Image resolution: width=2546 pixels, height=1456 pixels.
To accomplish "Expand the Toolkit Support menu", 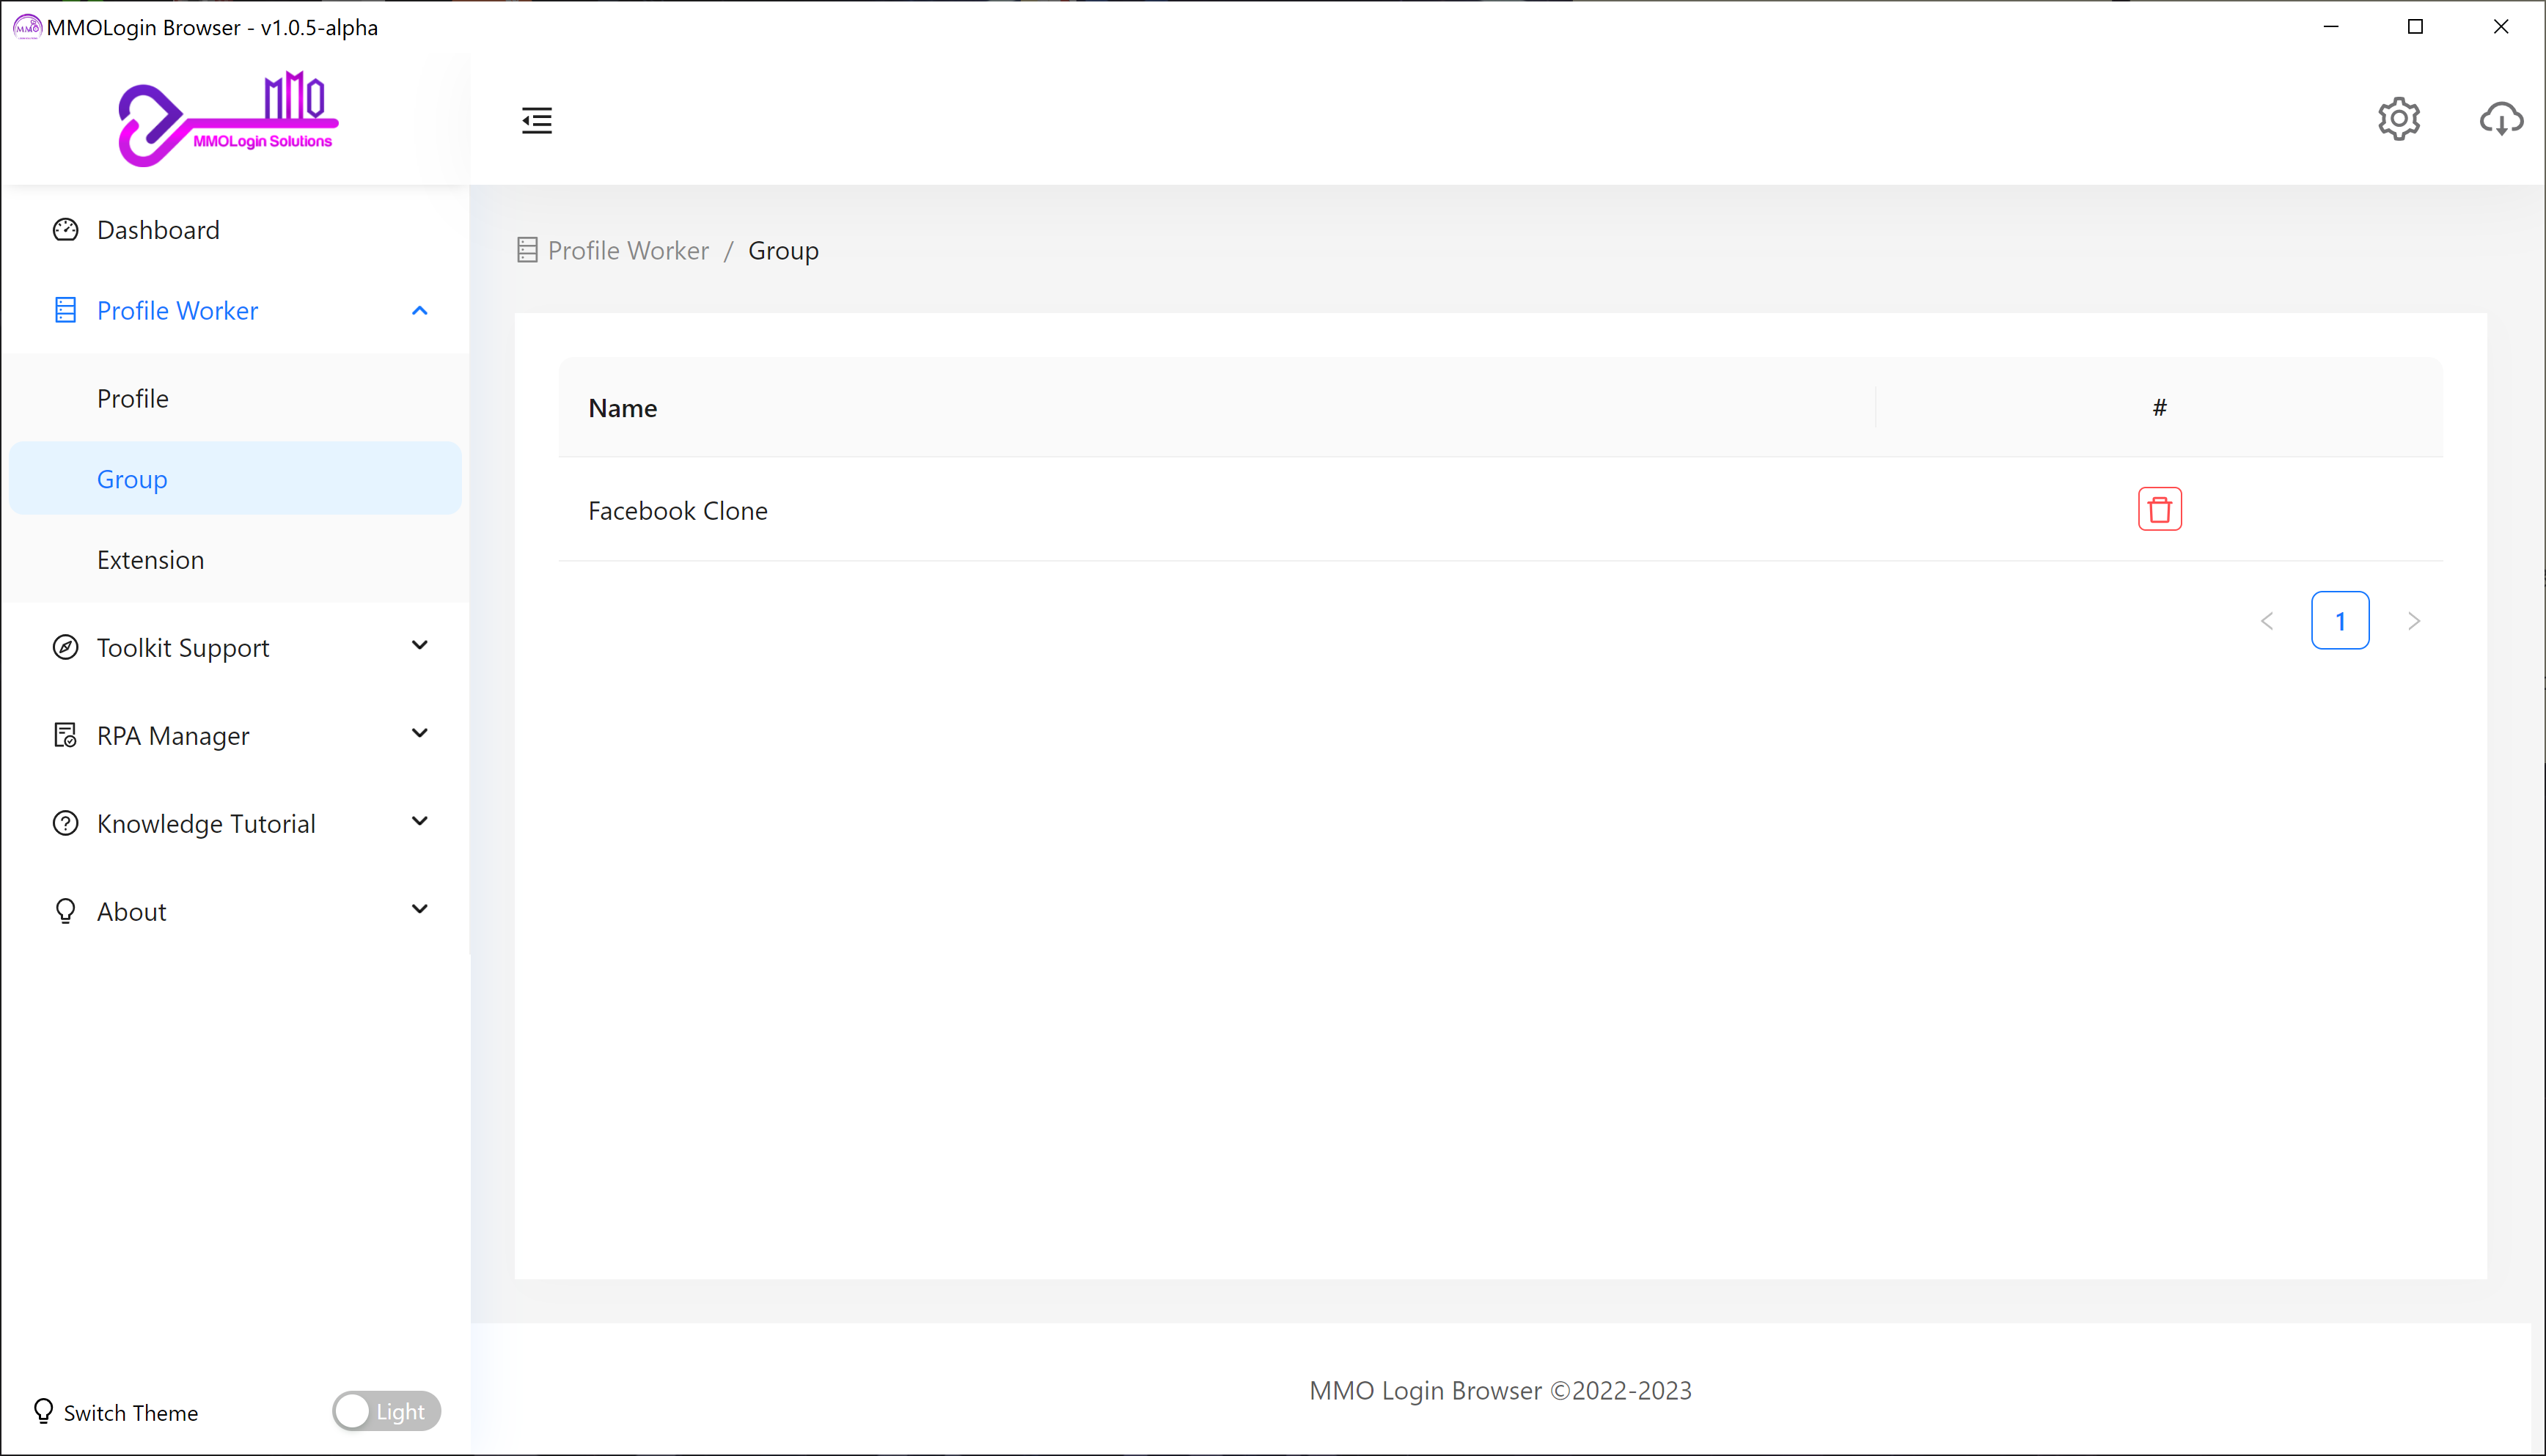I will [x=420, y=646].
